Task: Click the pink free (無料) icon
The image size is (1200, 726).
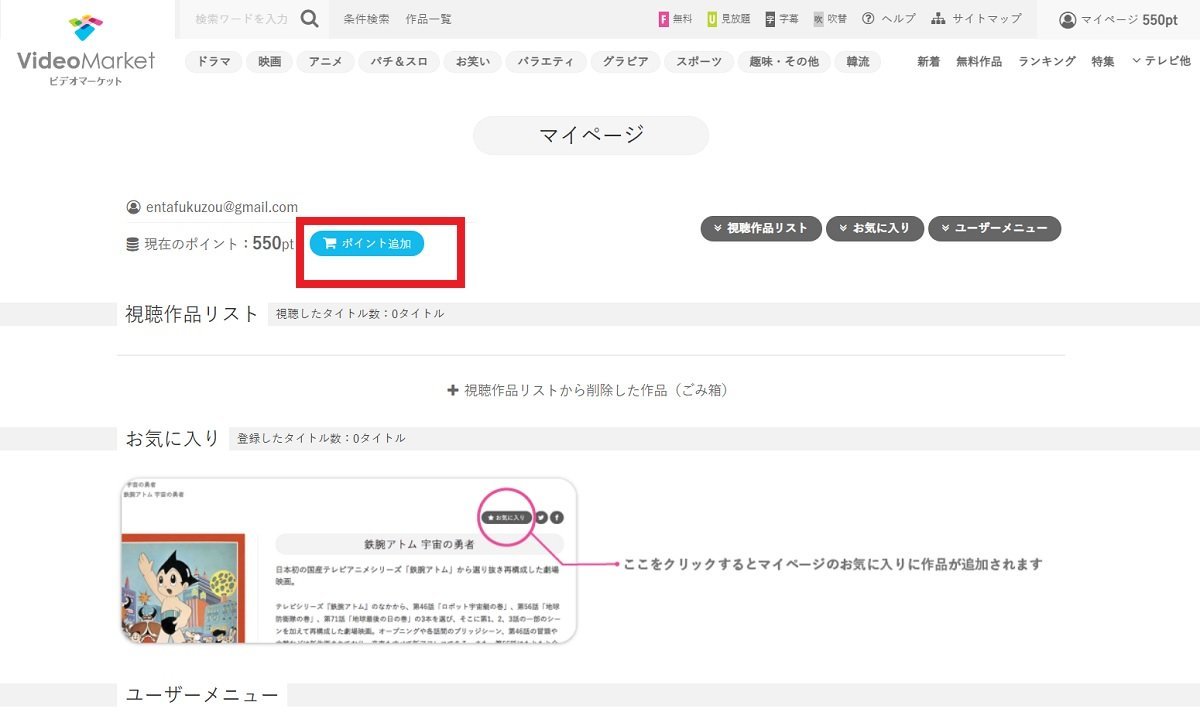Action: click(664, 19)
